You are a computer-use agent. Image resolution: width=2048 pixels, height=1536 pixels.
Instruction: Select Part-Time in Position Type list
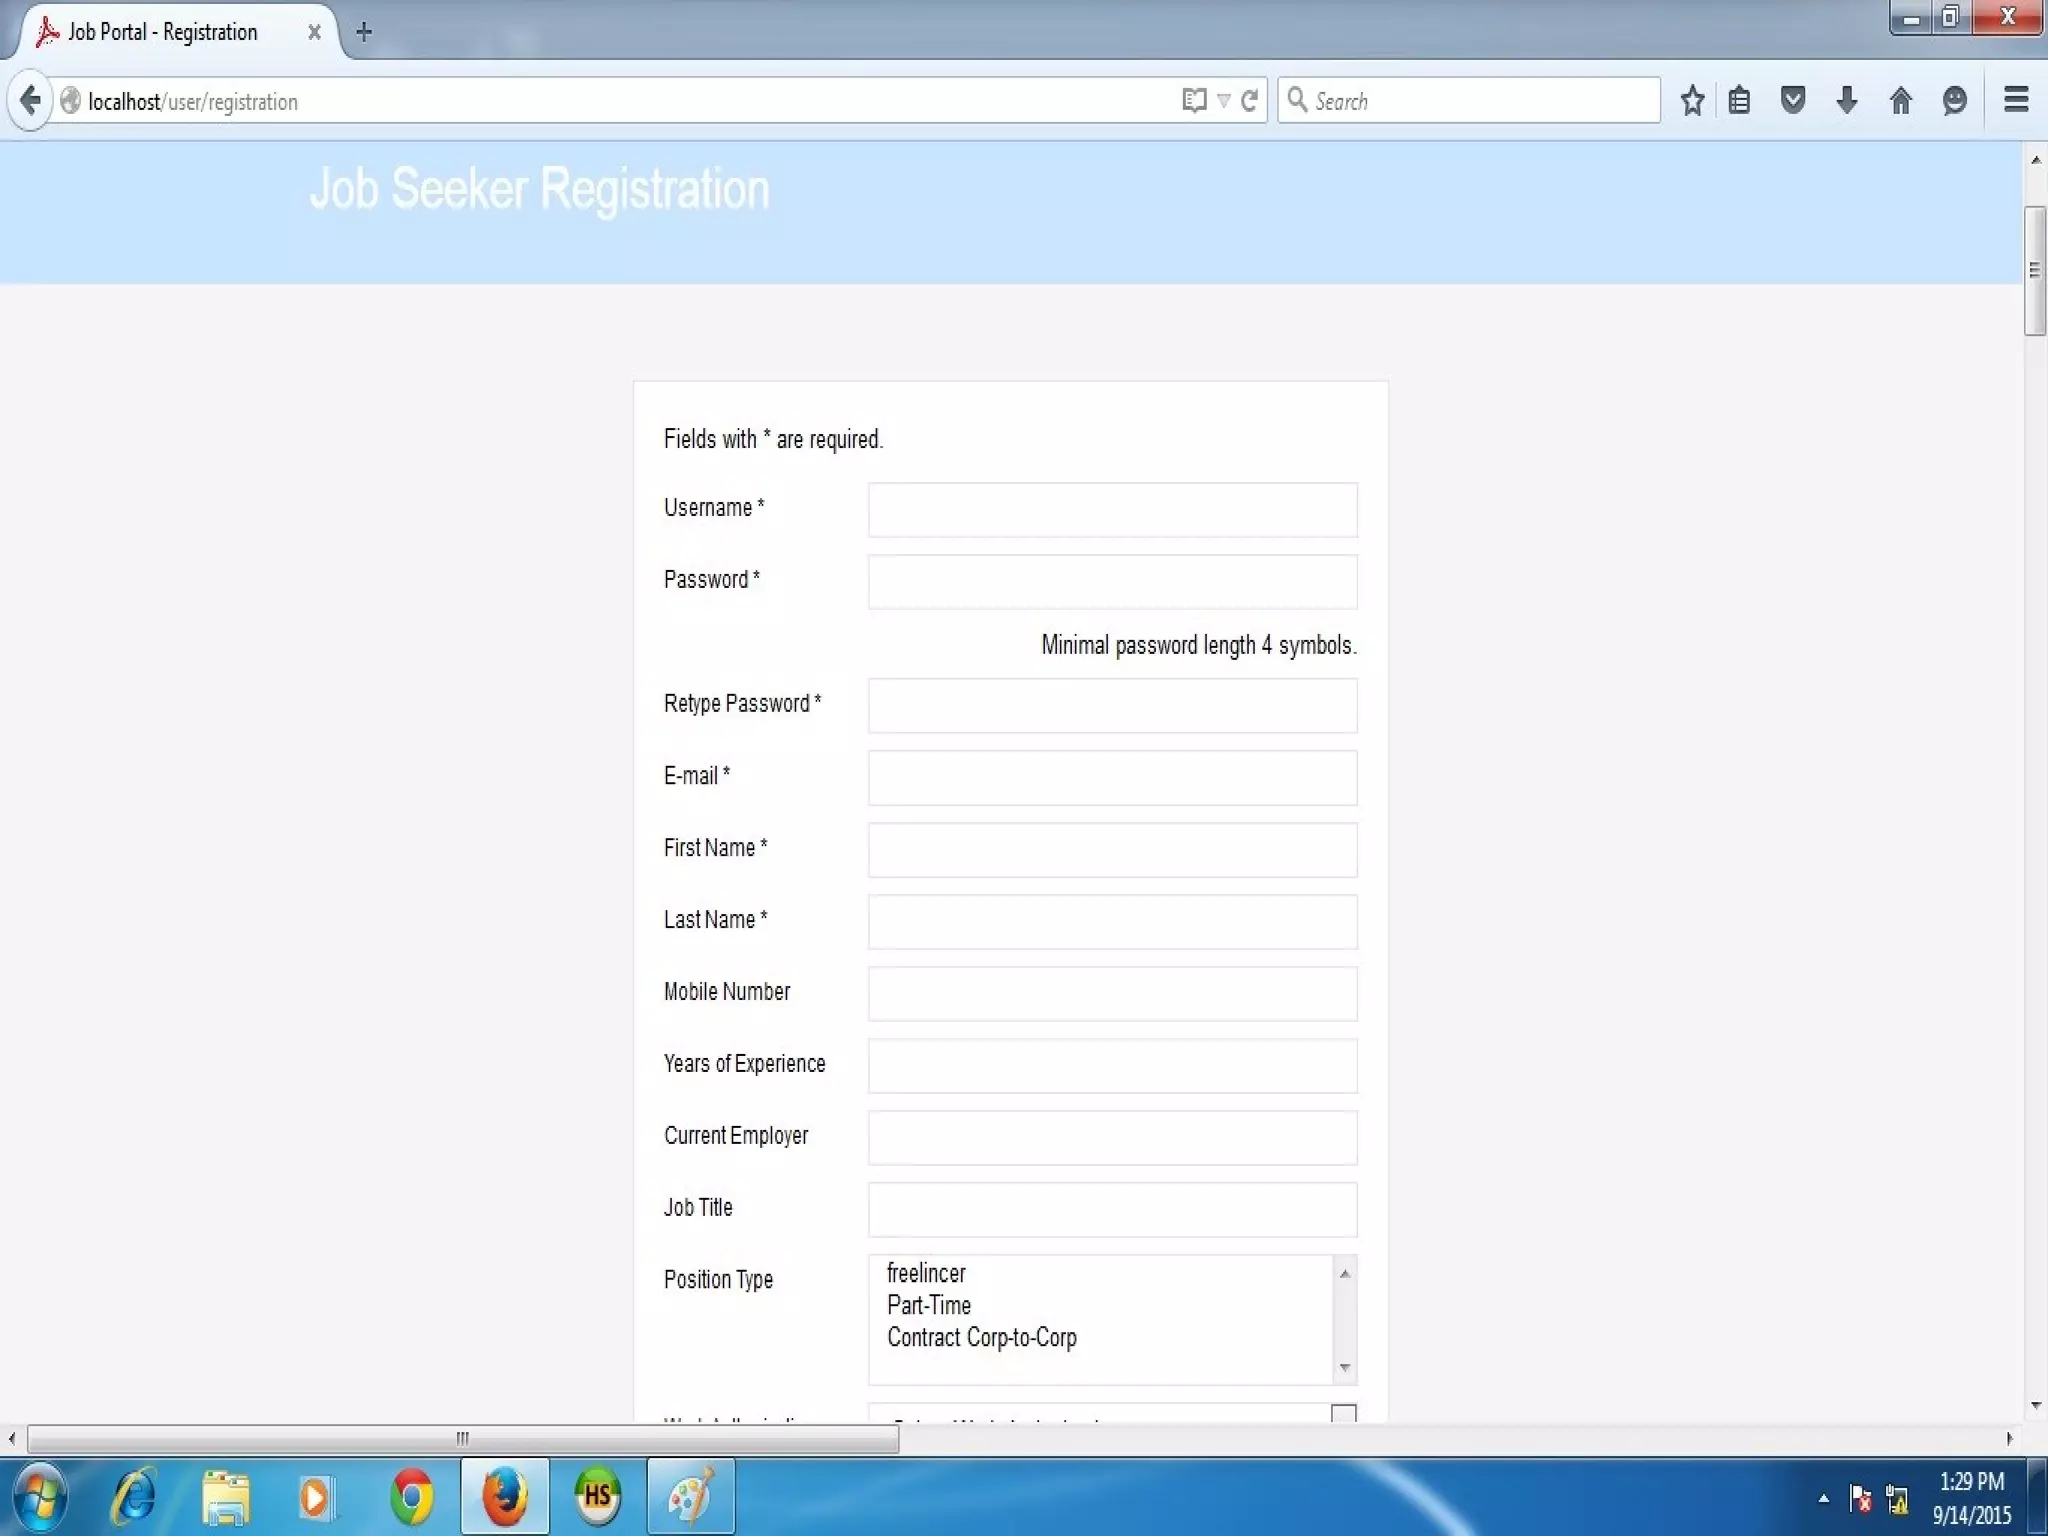click(x=929, y=1305)
